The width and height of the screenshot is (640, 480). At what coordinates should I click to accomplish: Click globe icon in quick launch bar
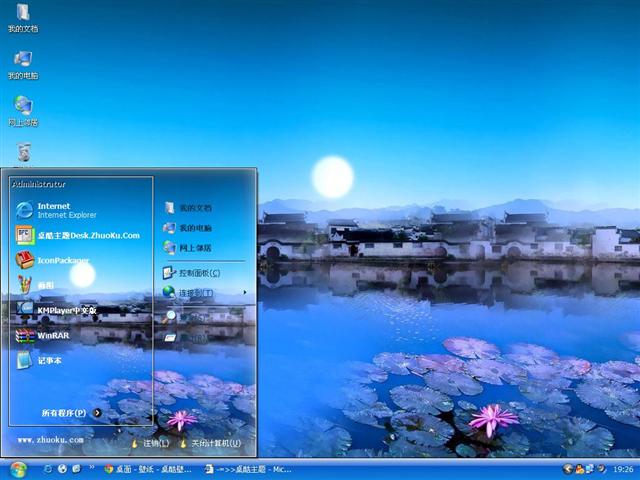click(62, 469)
